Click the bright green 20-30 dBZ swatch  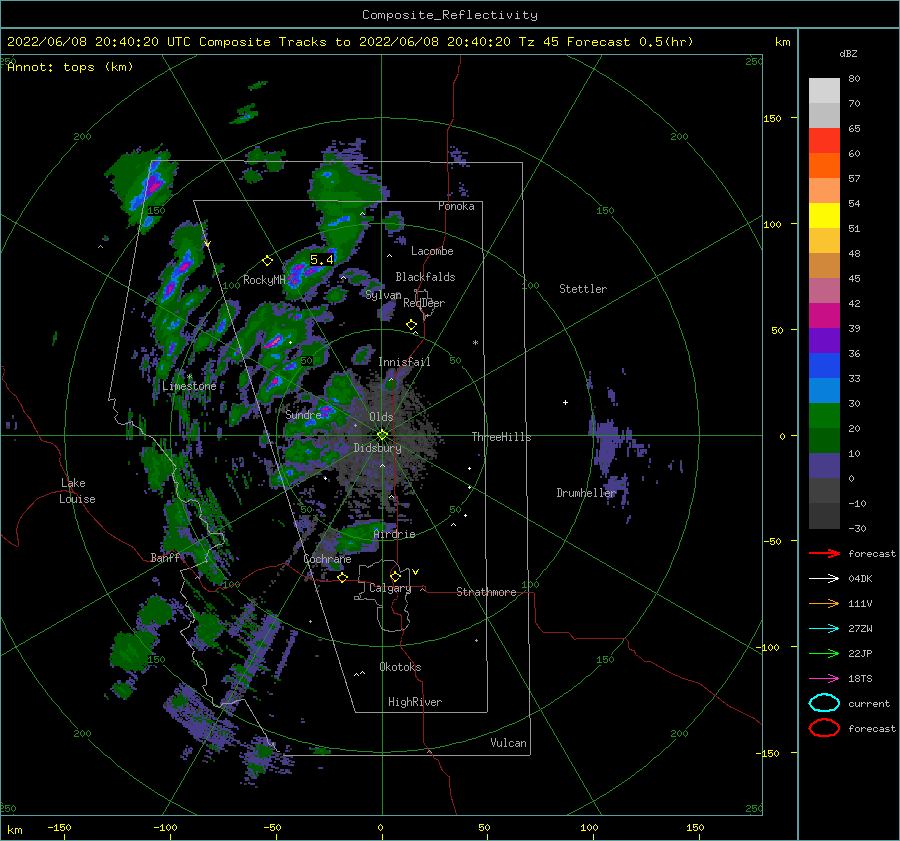824,415
